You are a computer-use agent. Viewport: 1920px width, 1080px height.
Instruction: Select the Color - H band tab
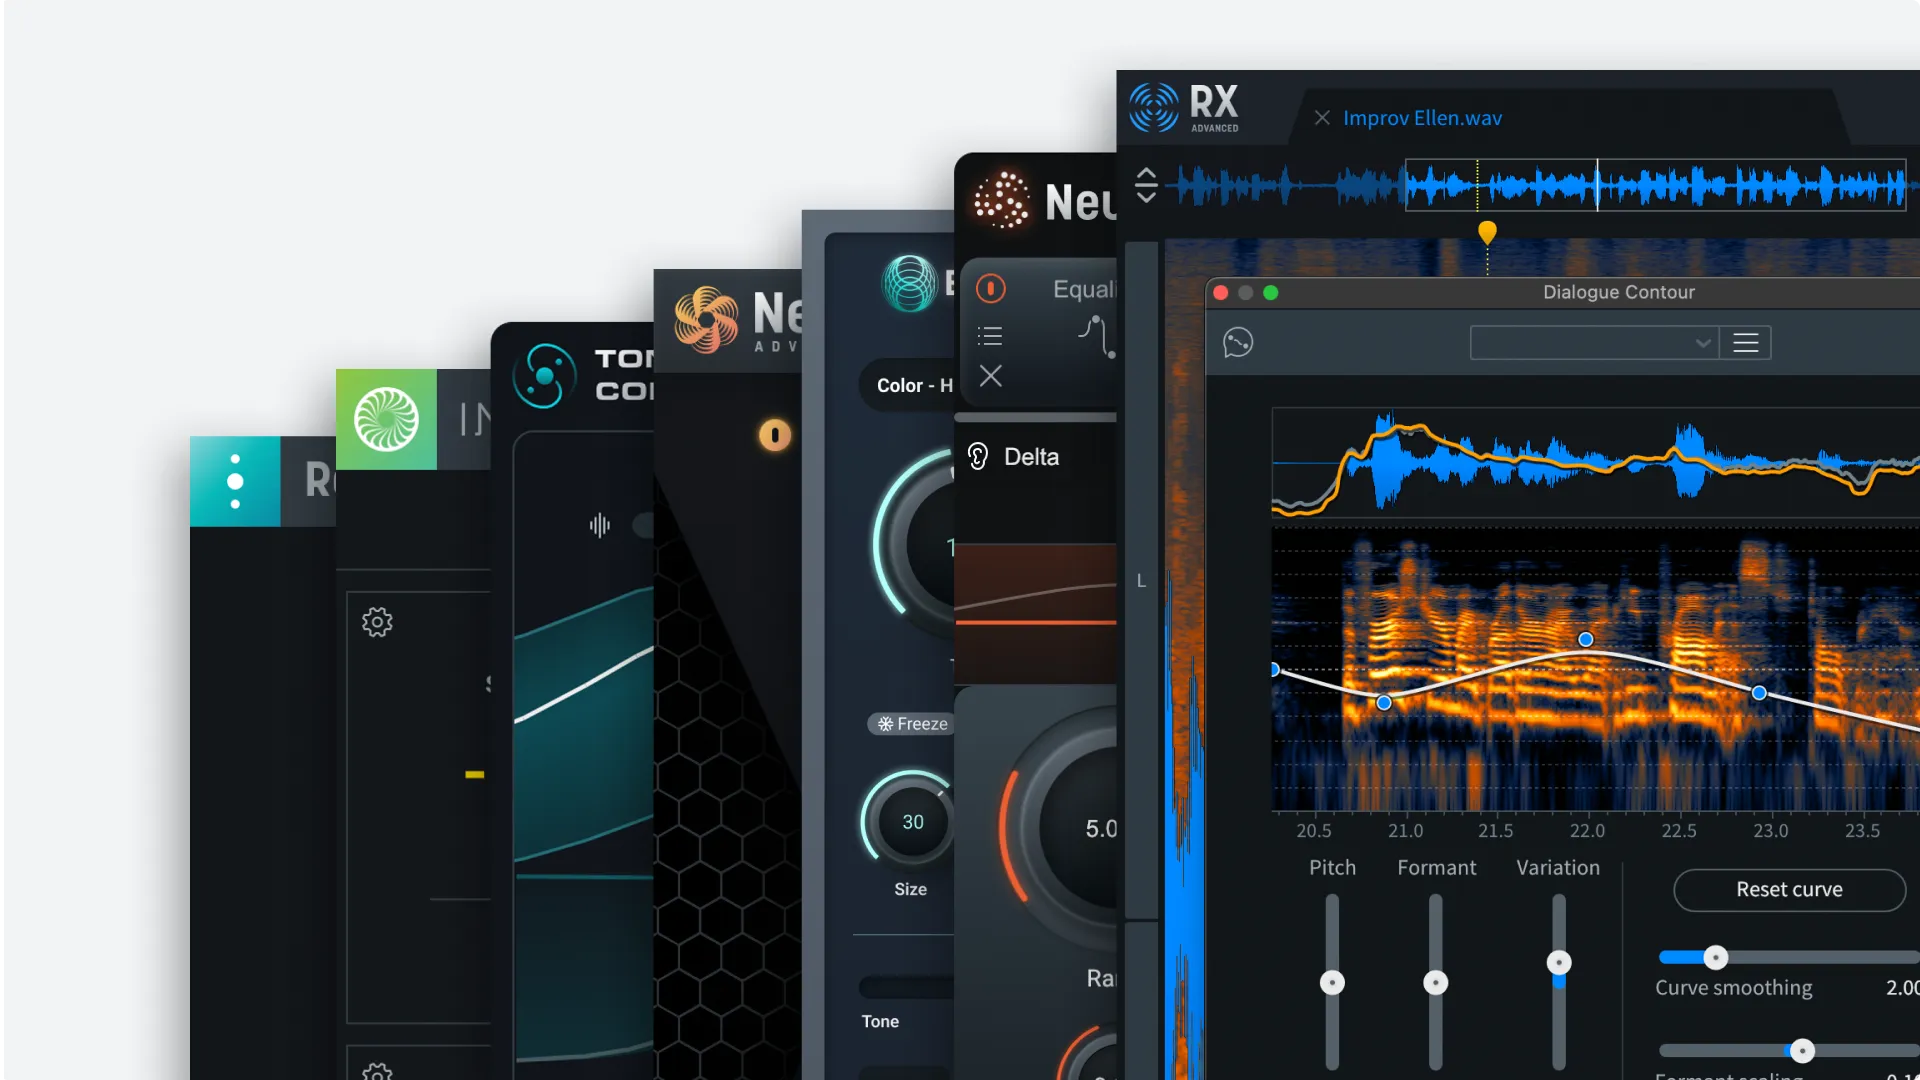click(912, 385)
